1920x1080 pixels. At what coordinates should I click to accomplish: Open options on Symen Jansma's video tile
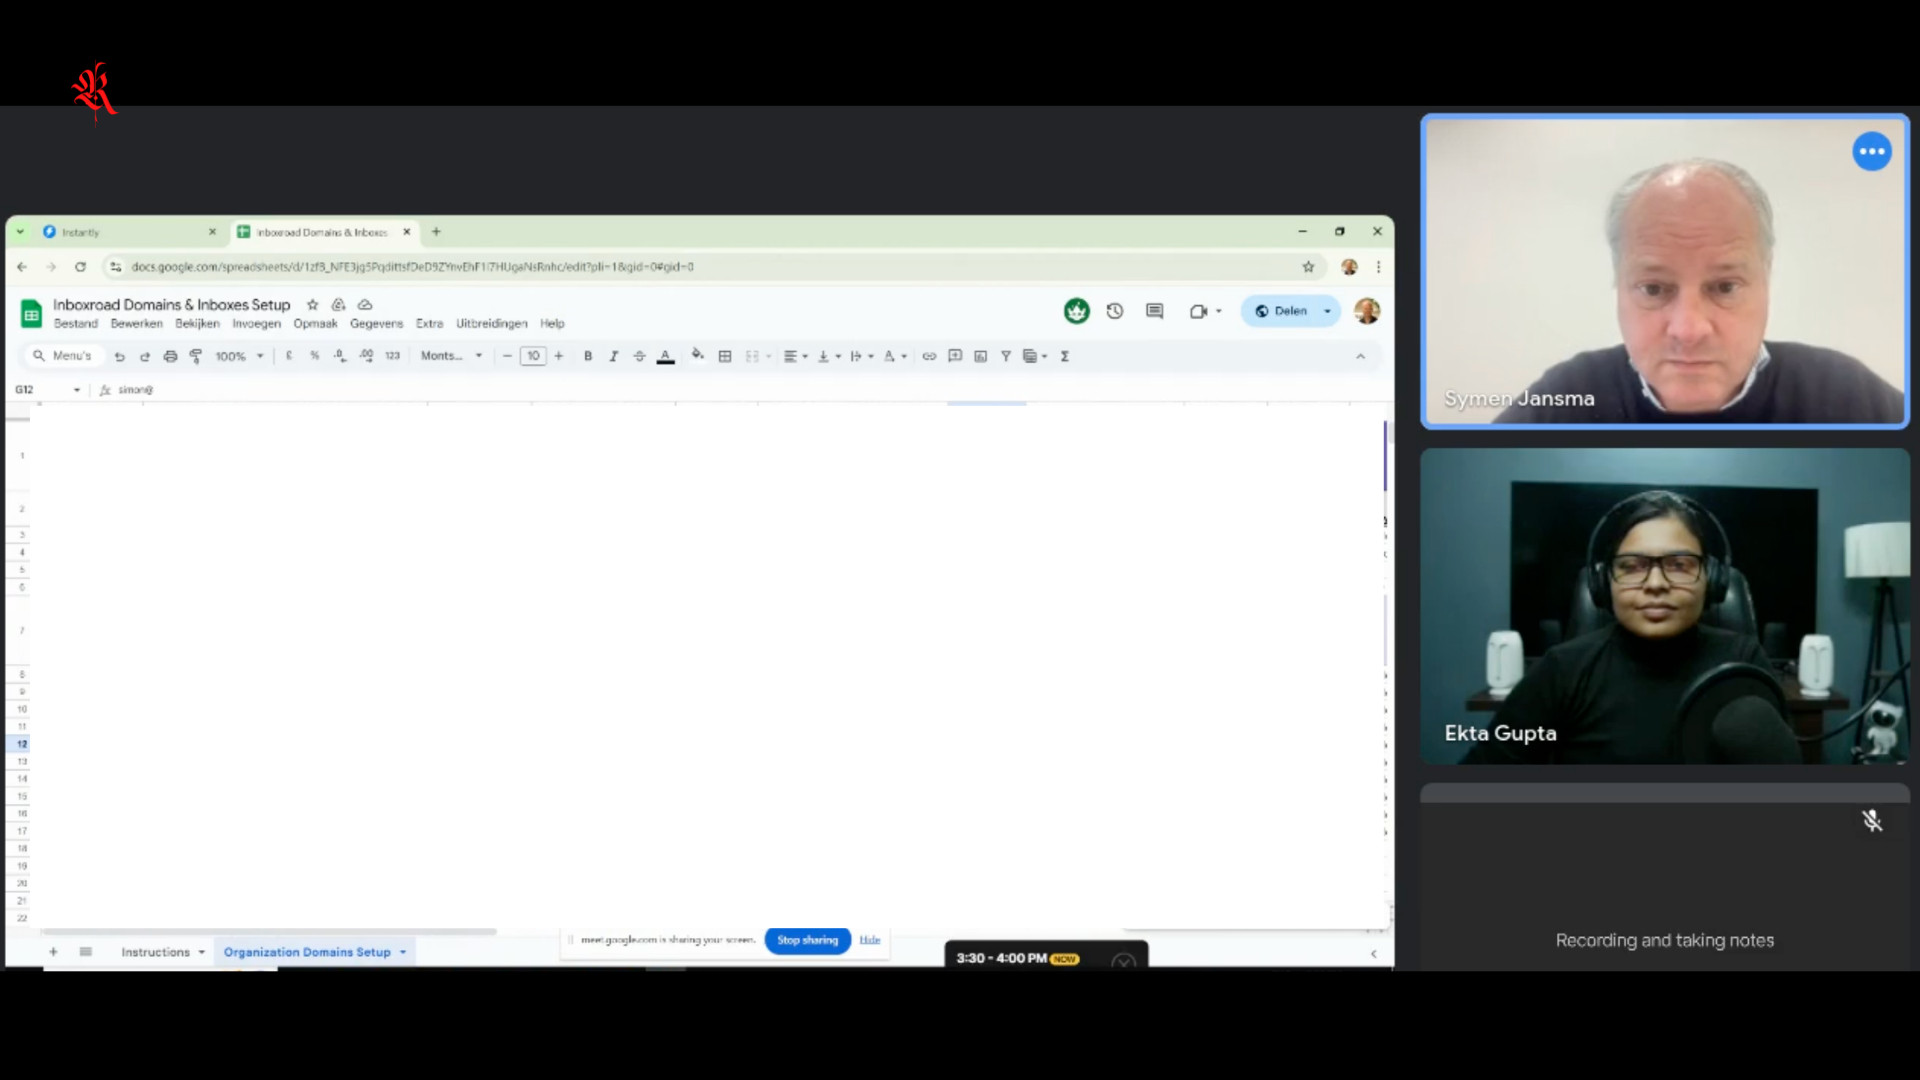click(1872, 152)
